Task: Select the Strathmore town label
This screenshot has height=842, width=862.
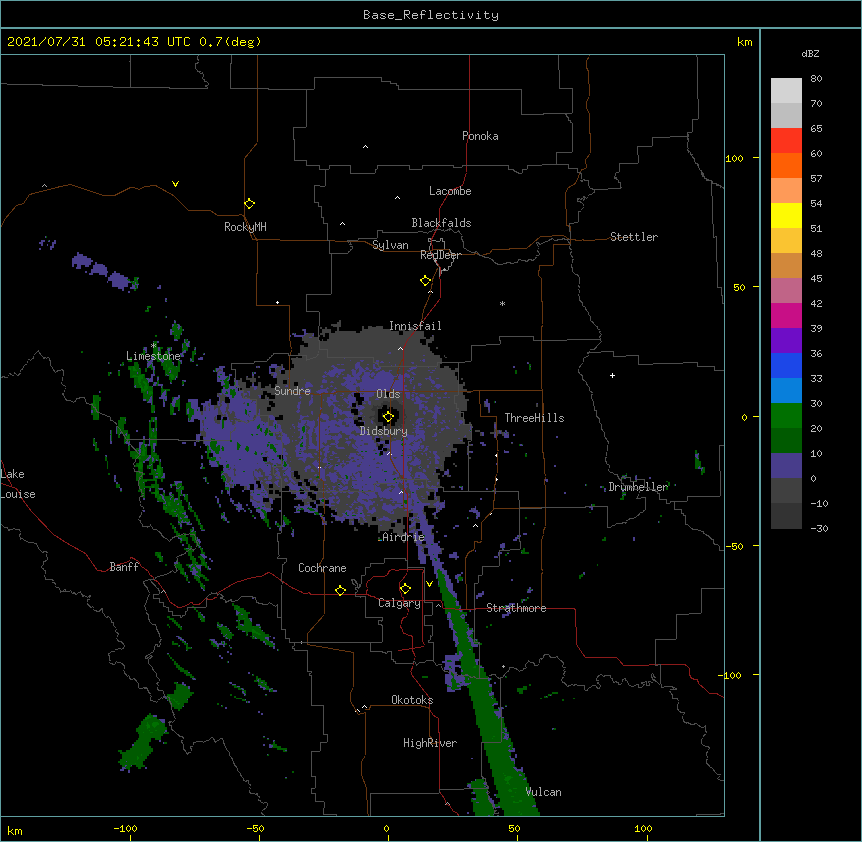Action: click(516, 608)
